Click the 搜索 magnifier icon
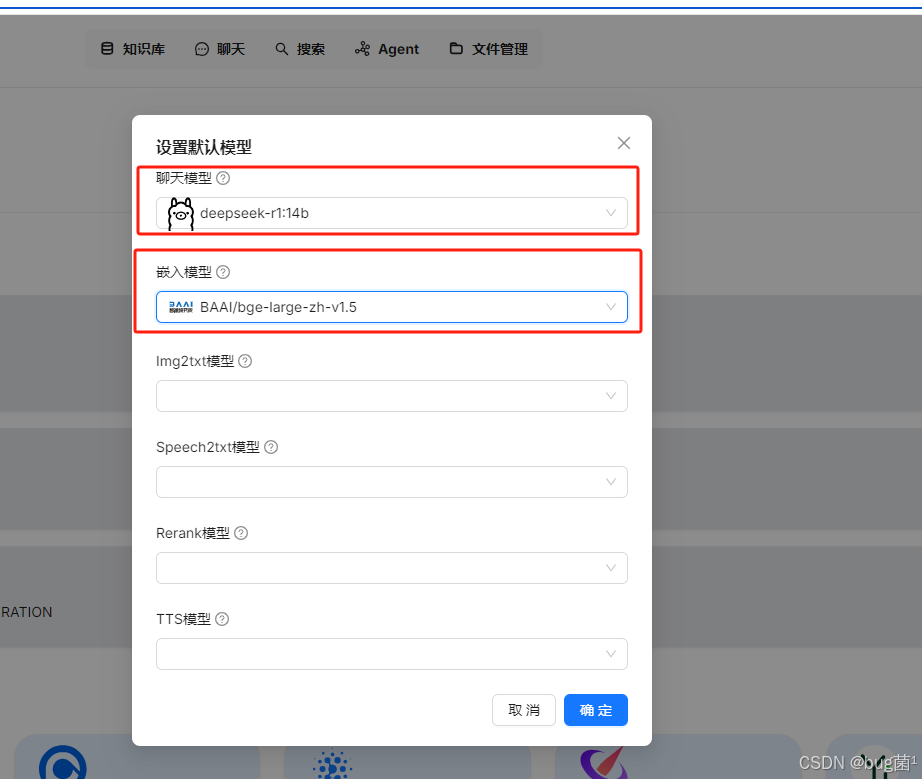The height and width of the screenshot is (779, 922). [282, 49]
